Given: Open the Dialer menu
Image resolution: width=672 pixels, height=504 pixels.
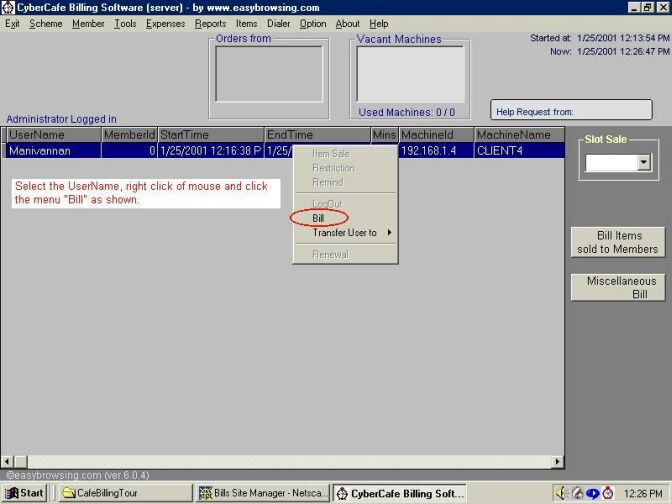Looking at the screenshot, I should click(278, 24).
